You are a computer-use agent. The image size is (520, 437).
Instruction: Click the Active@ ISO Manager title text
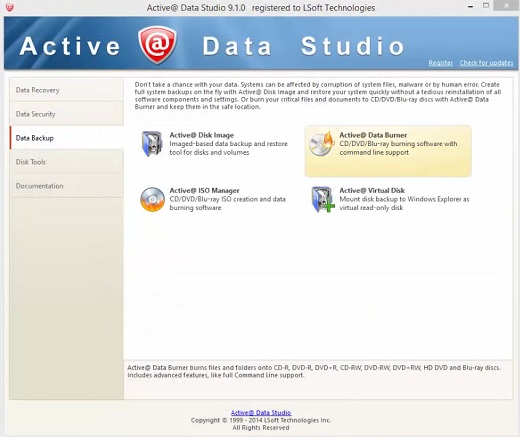[x=204, y=190]
